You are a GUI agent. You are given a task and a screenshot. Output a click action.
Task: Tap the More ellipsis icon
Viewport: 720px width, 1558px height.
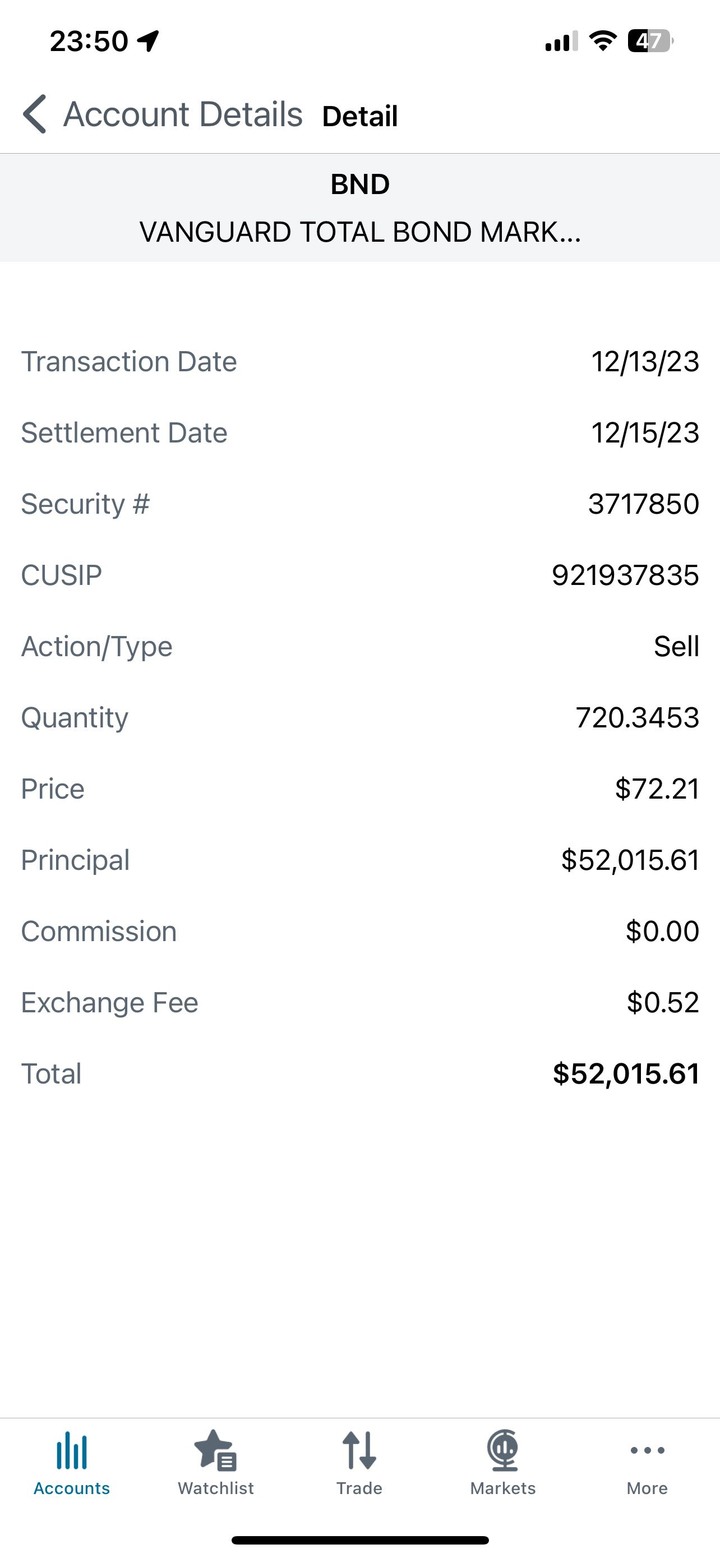[647, 1450]
